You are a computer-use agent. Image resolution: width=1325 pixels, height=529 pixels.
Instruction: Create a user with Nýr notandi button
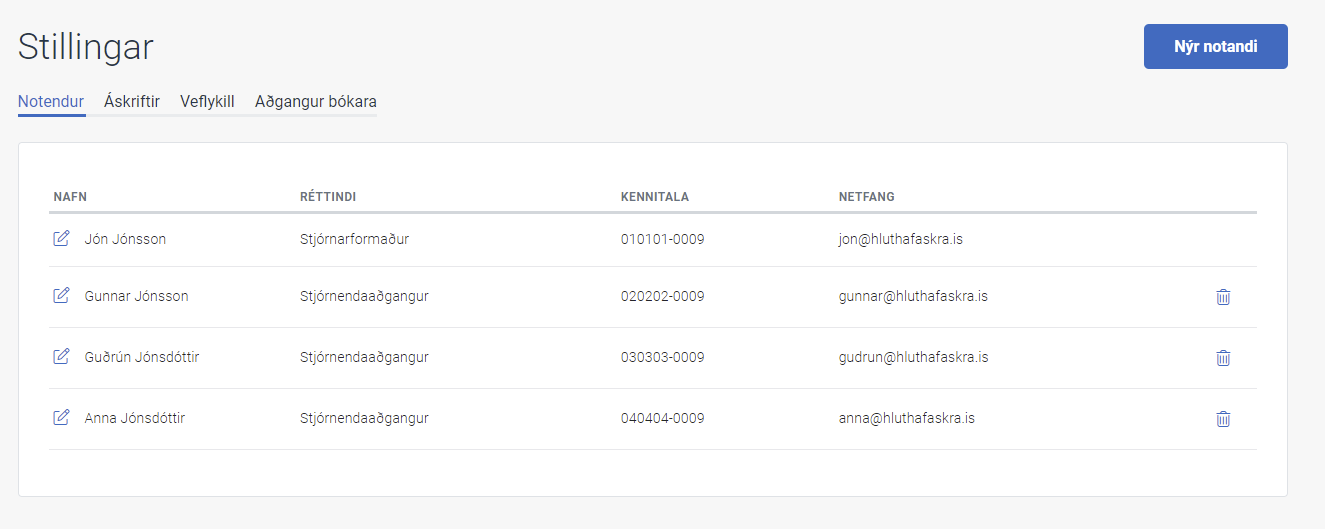pos(1216,47)
